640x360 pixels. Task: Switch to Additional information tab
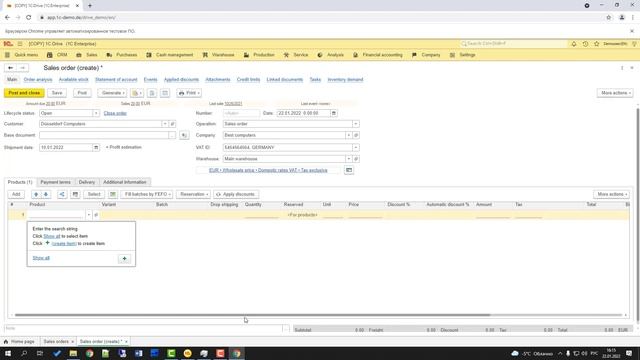[124, 182]
